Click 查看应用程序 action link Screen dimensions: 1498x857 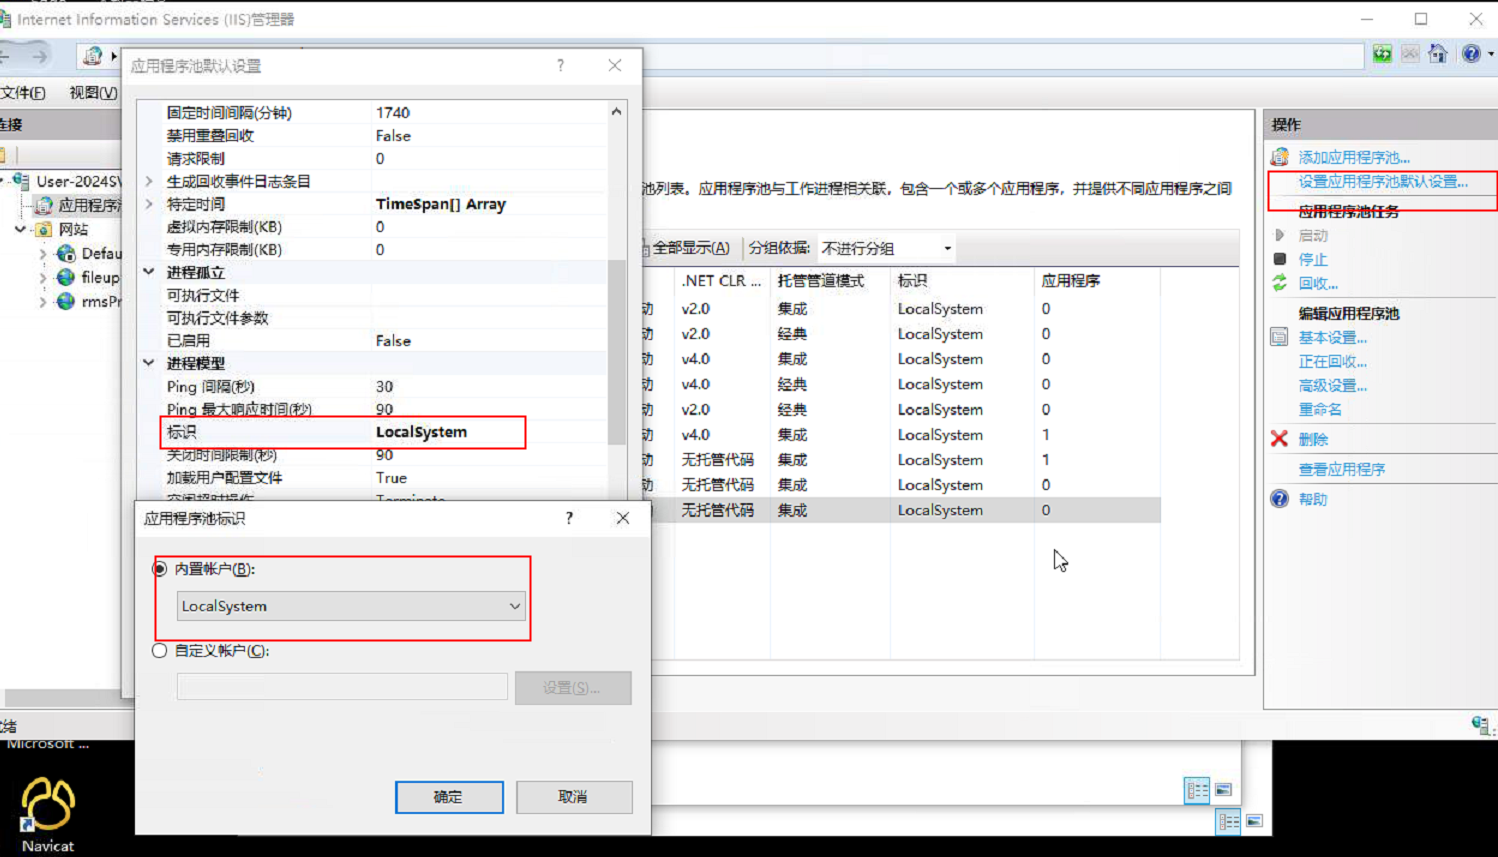pos(1342,469)
